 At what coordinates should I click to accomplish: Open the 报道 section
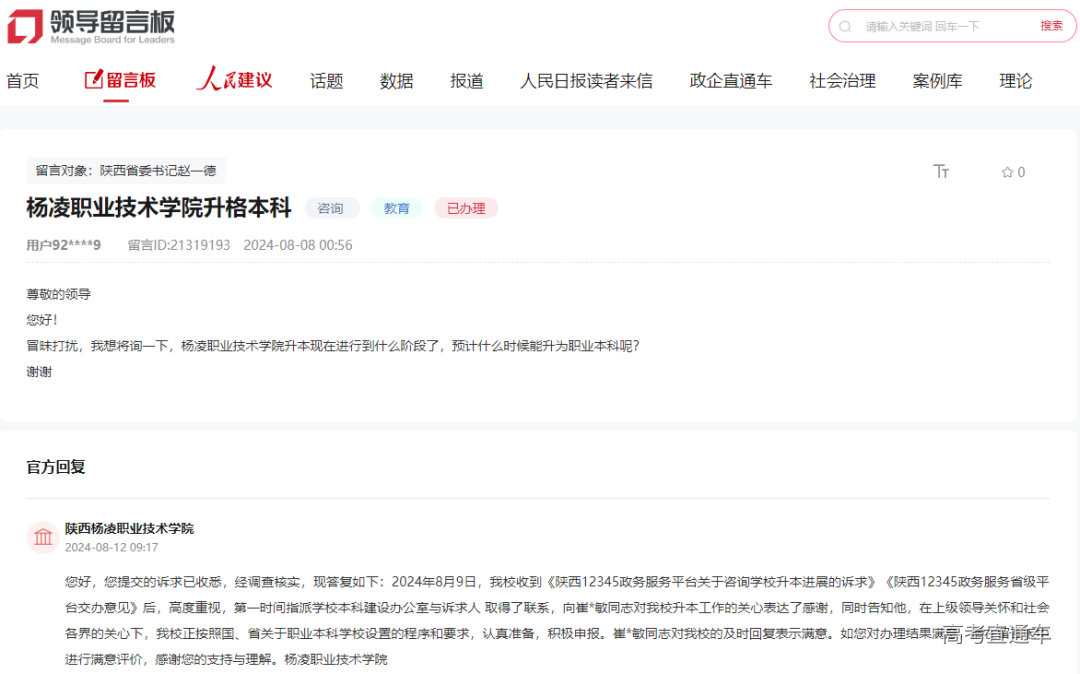(466, 81)
